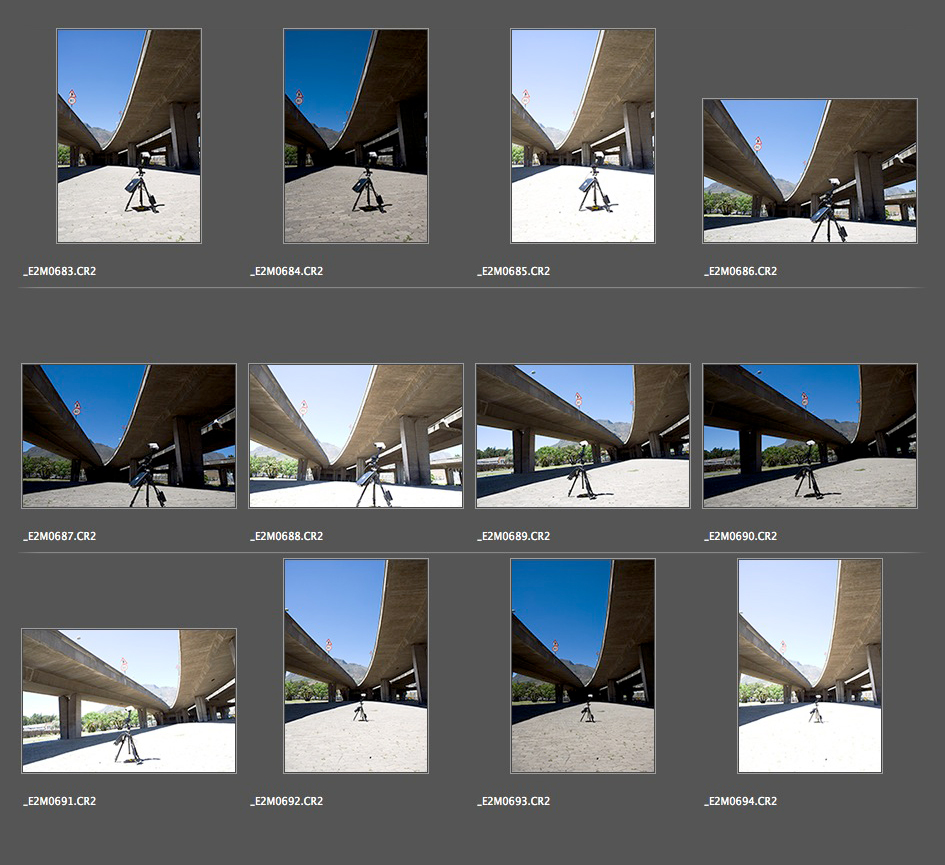Click the _E2M0688.CR2 filename text
The image size is (945, 865).
click(x=287, y=536)
